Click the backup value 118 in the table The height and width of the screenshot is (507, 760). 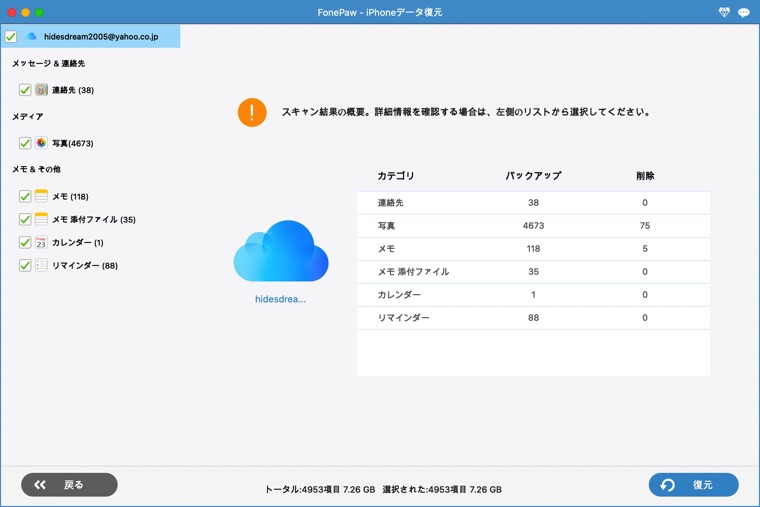pyautogui.click(x=533, y=249)
